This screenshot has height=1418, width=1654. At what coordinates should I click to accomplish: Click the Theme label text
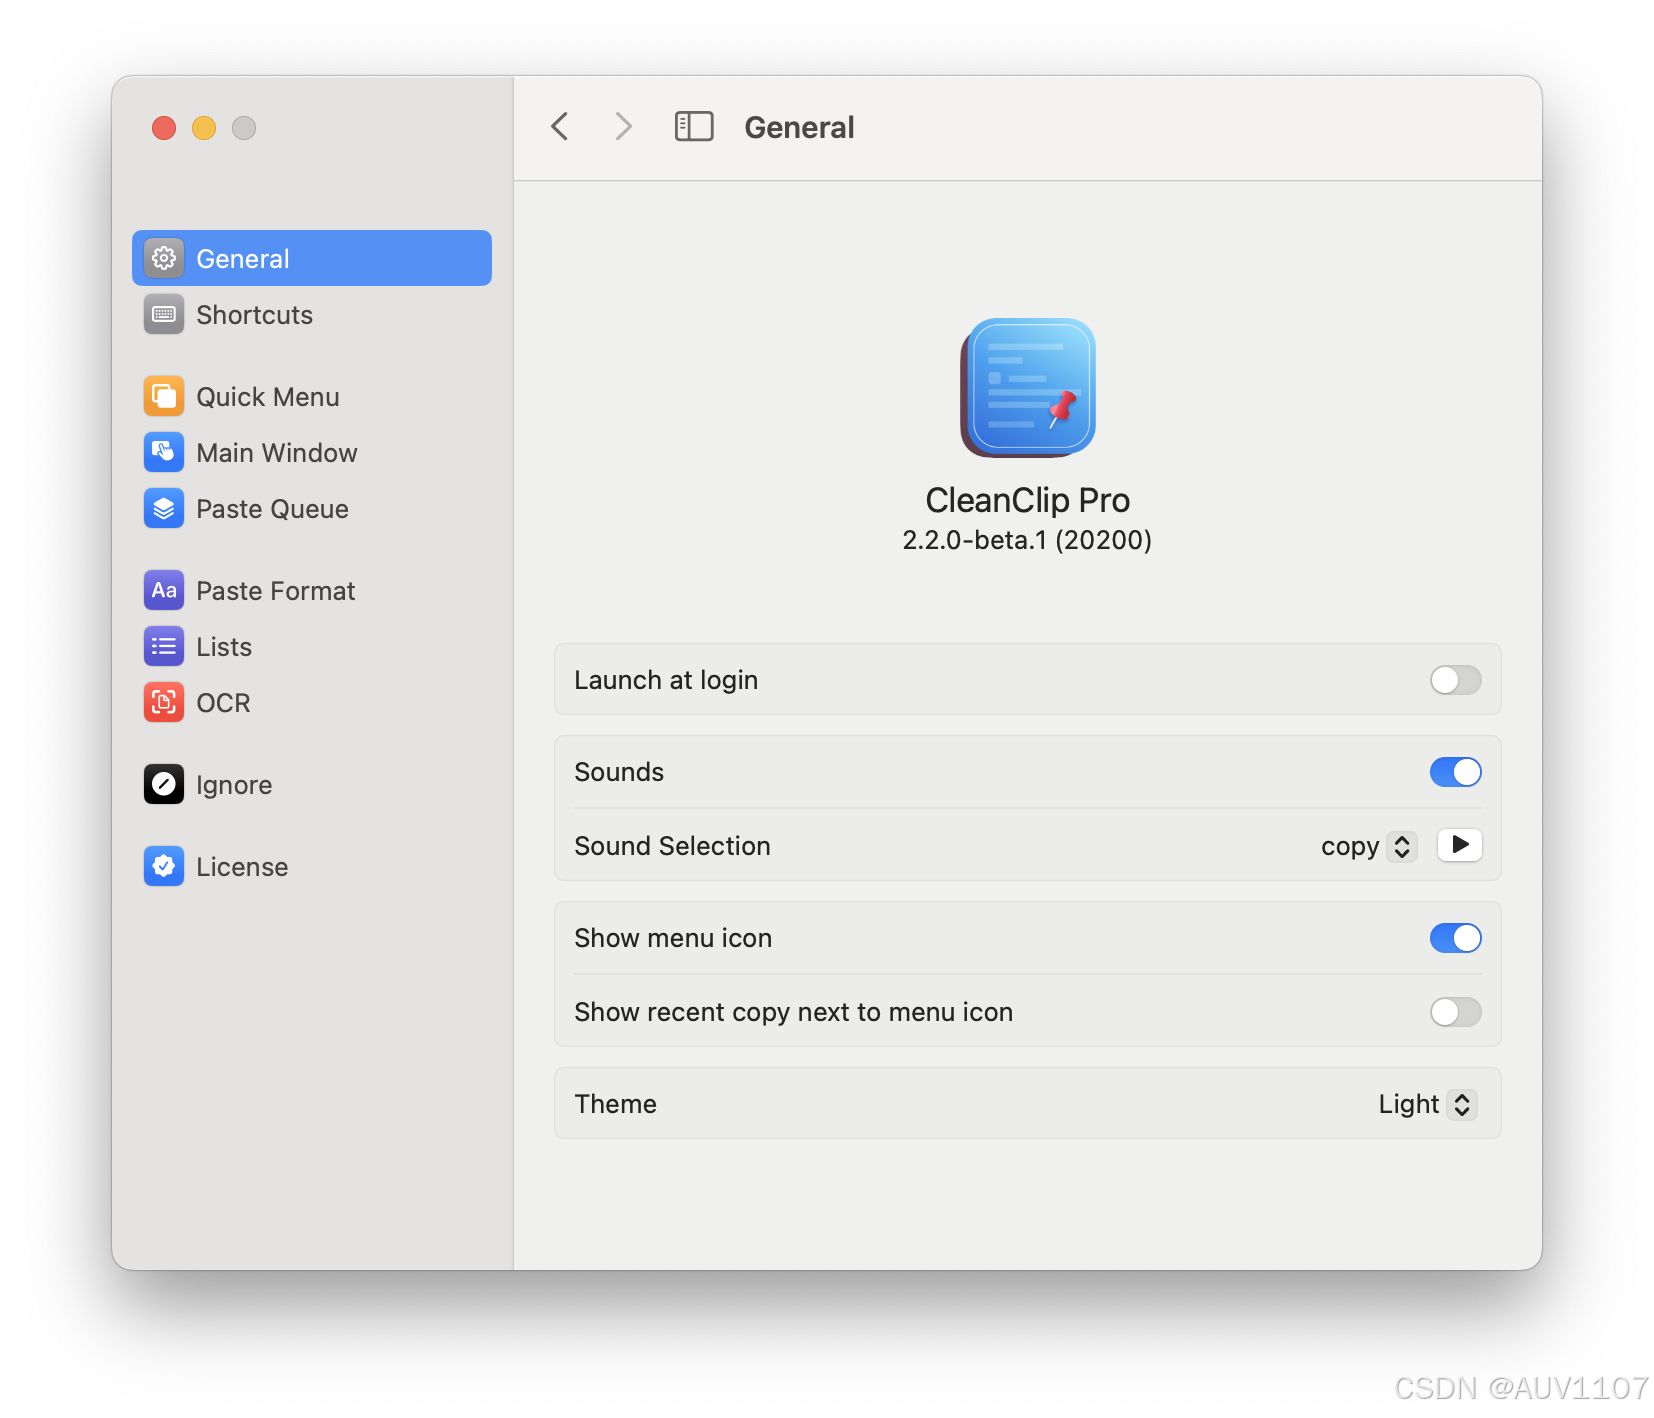(x=615, y=1104)
